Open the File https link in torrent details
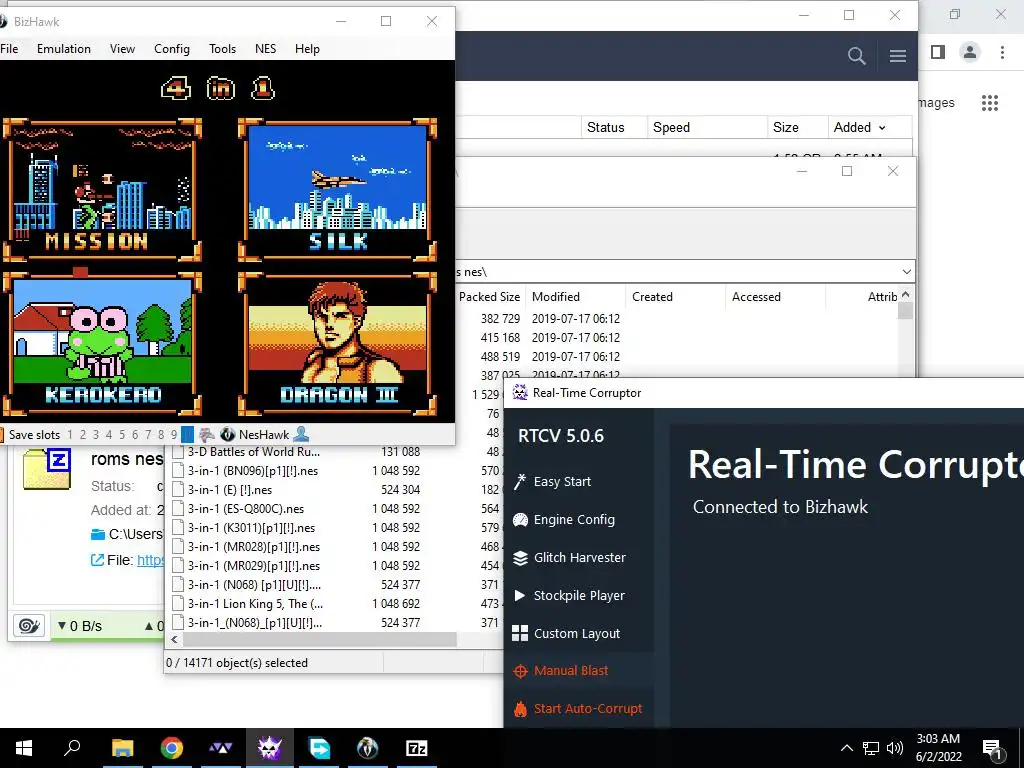This screenshot has width=1024, height=768. [150, 560]
